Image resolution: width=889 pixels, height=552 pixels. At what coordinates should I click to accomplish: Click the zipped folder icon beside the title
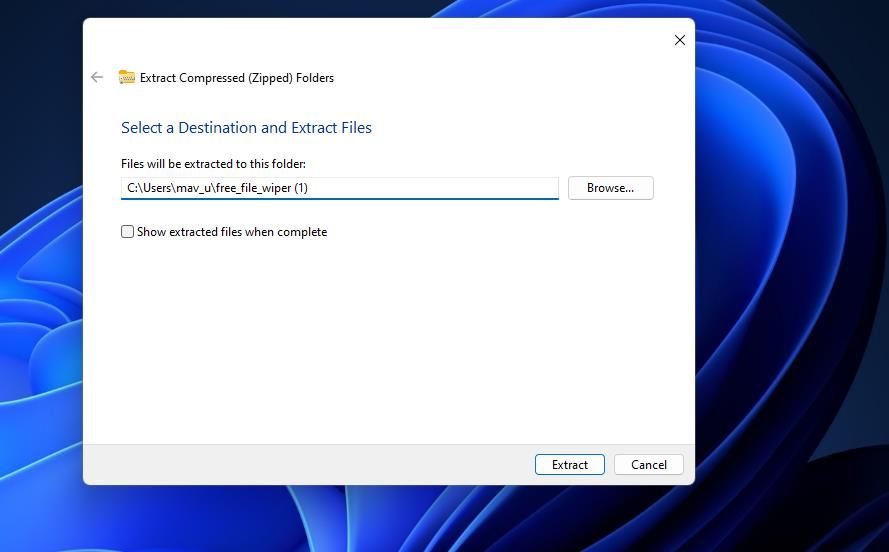pos(126,77)
